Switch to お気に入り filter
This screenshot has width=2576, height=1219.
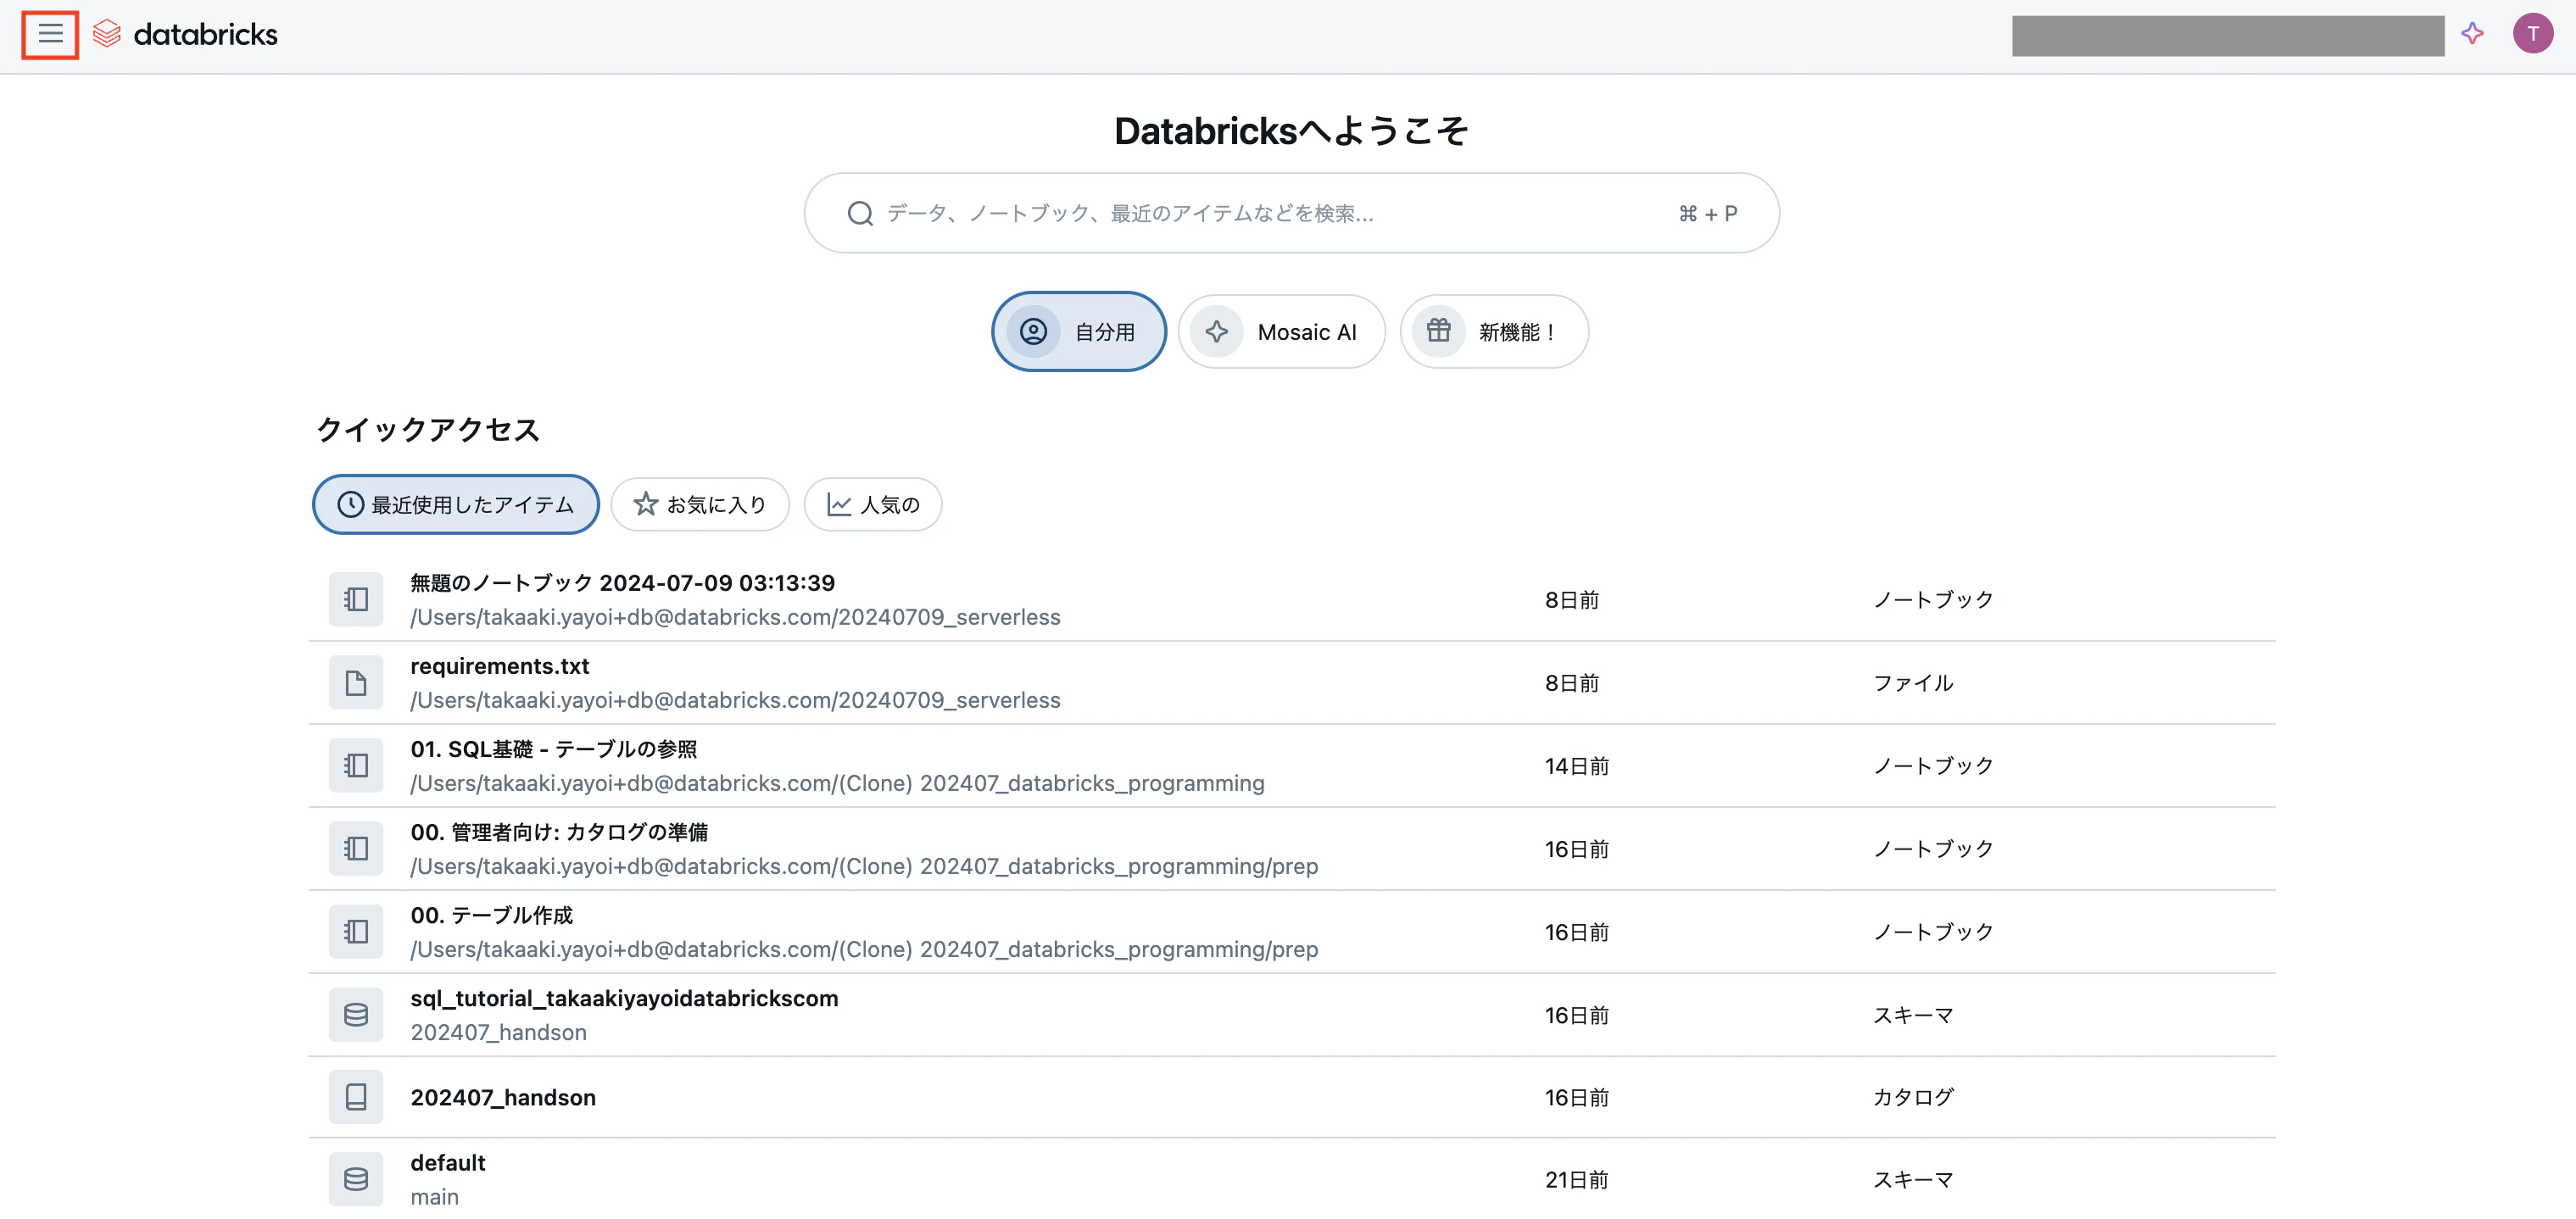tap(700, 504)
